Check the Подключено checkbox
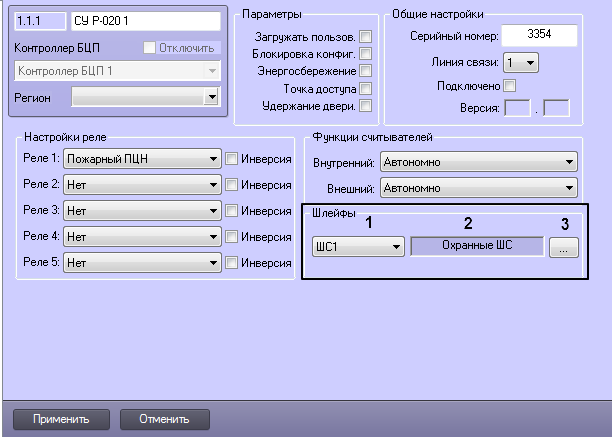The width and height of the screenshot is (612, 437). tap(508, 87)
